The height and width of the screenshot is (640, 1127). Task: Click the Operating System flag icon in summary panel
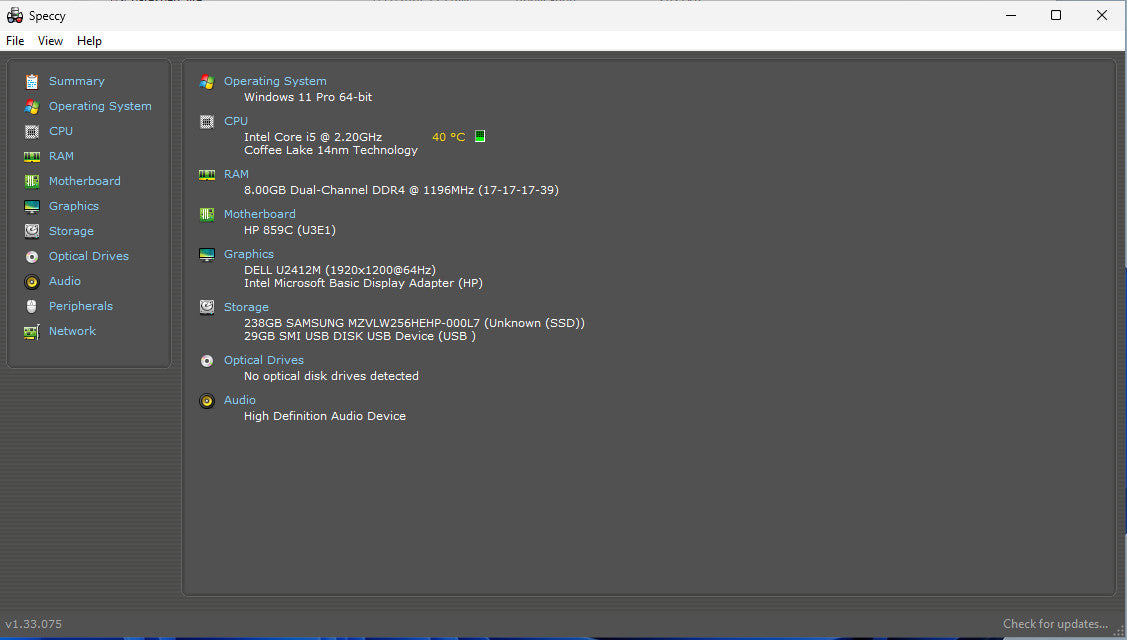point(207,82)
